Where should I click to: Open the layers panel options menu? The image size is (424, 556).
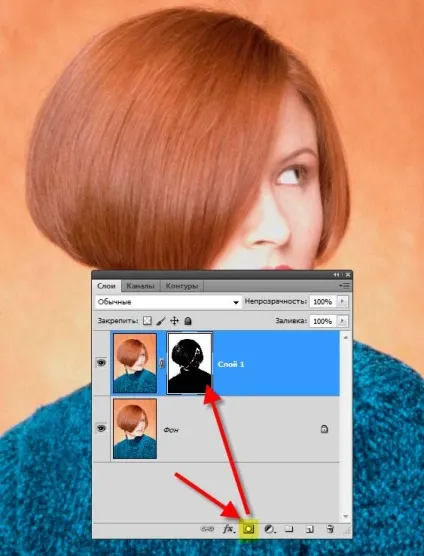pyautogui.click(x=344, y=285)
